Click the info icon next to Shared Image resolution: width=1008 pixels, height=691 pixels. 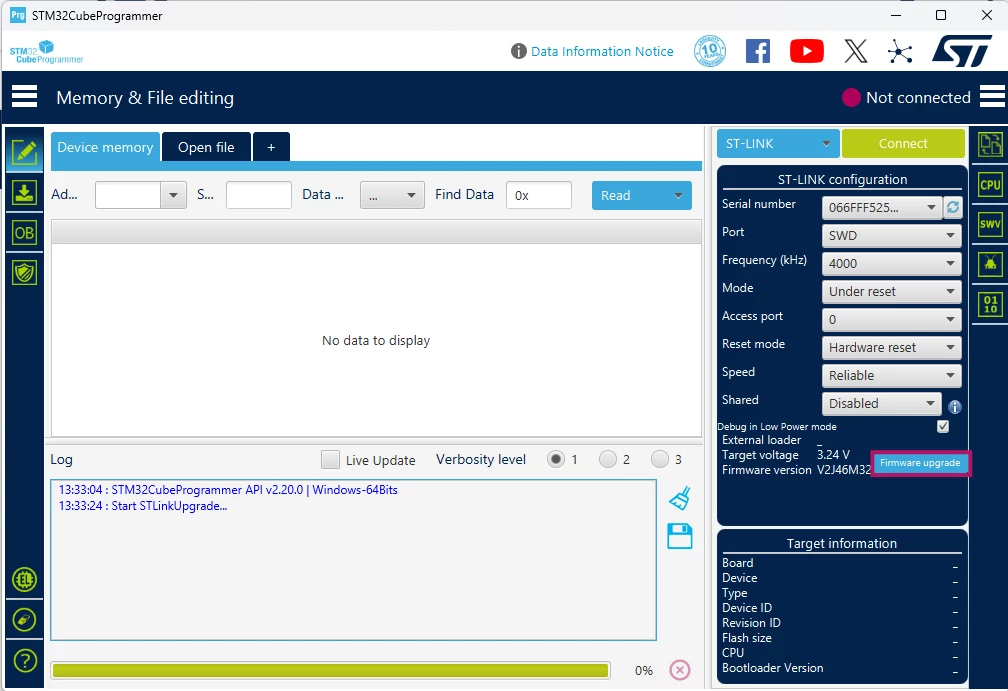[955, 406]
